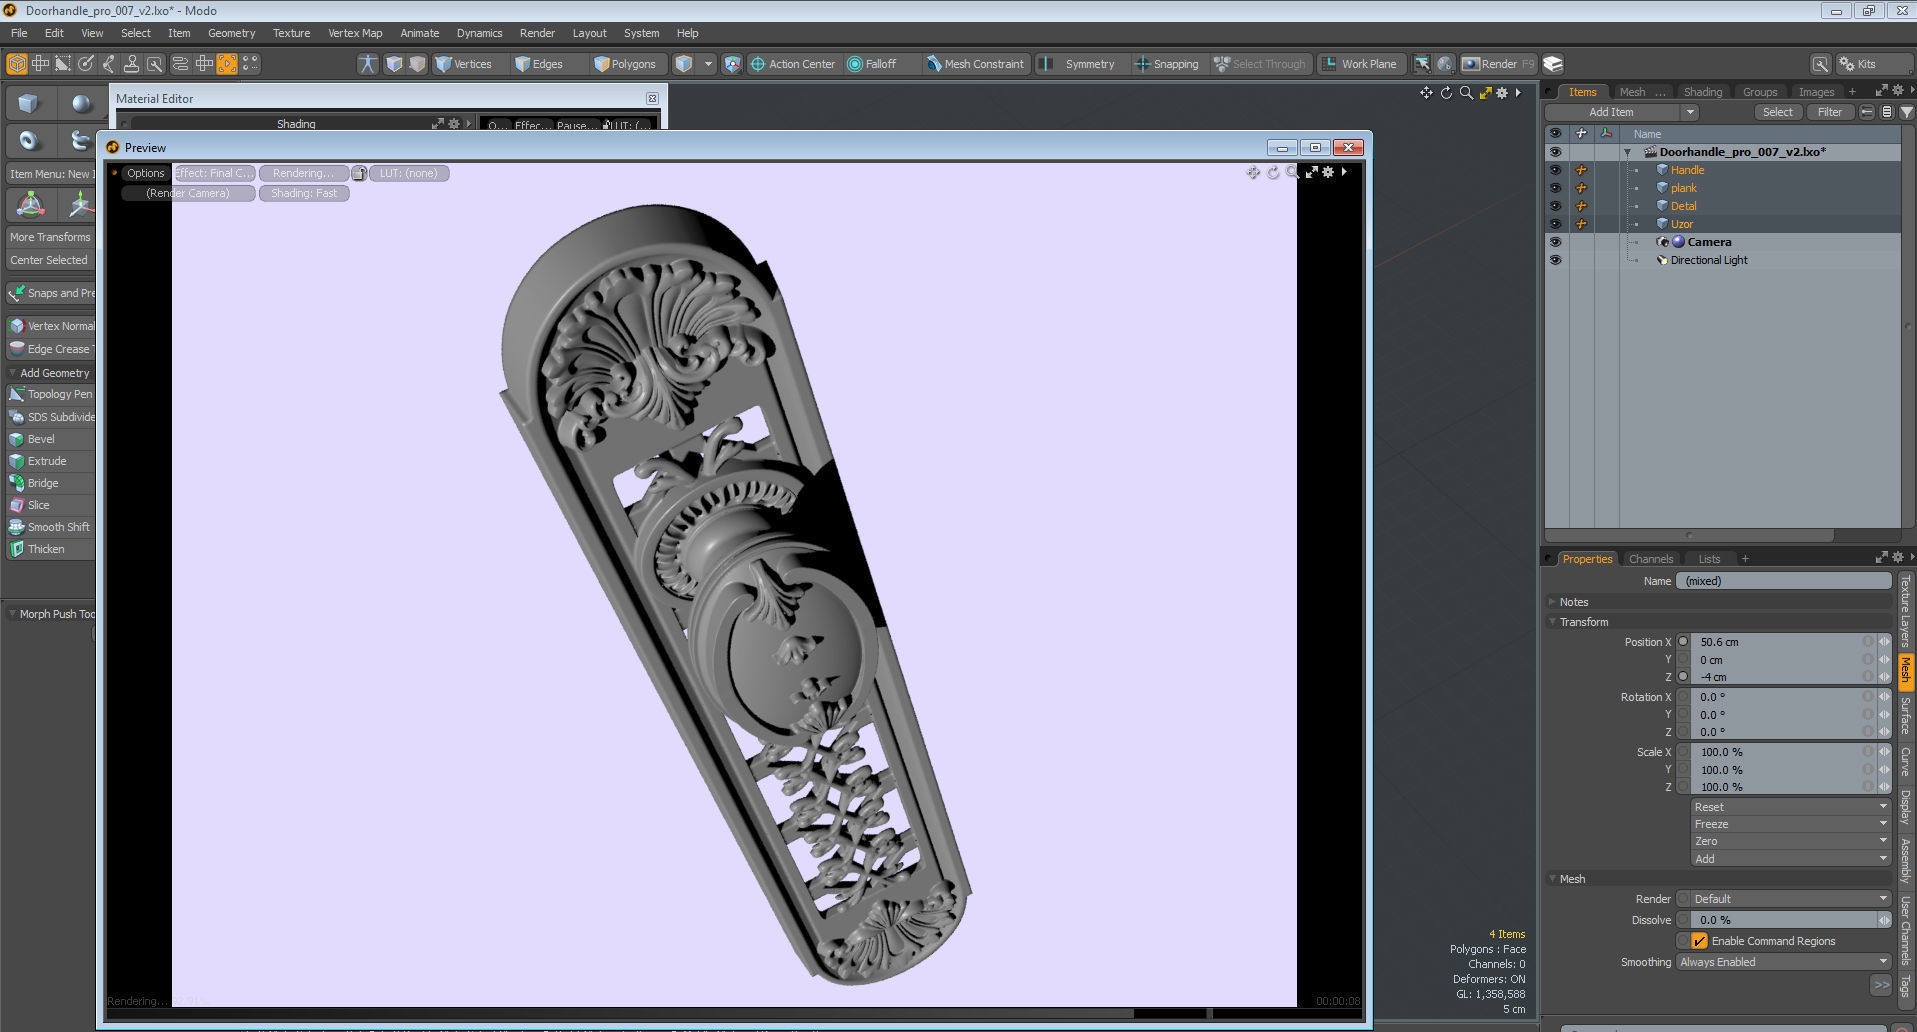1917x1032 pixels.
Task: Open the Reset dropdown
Action: pyautogui.click(x=1790, y=807)
